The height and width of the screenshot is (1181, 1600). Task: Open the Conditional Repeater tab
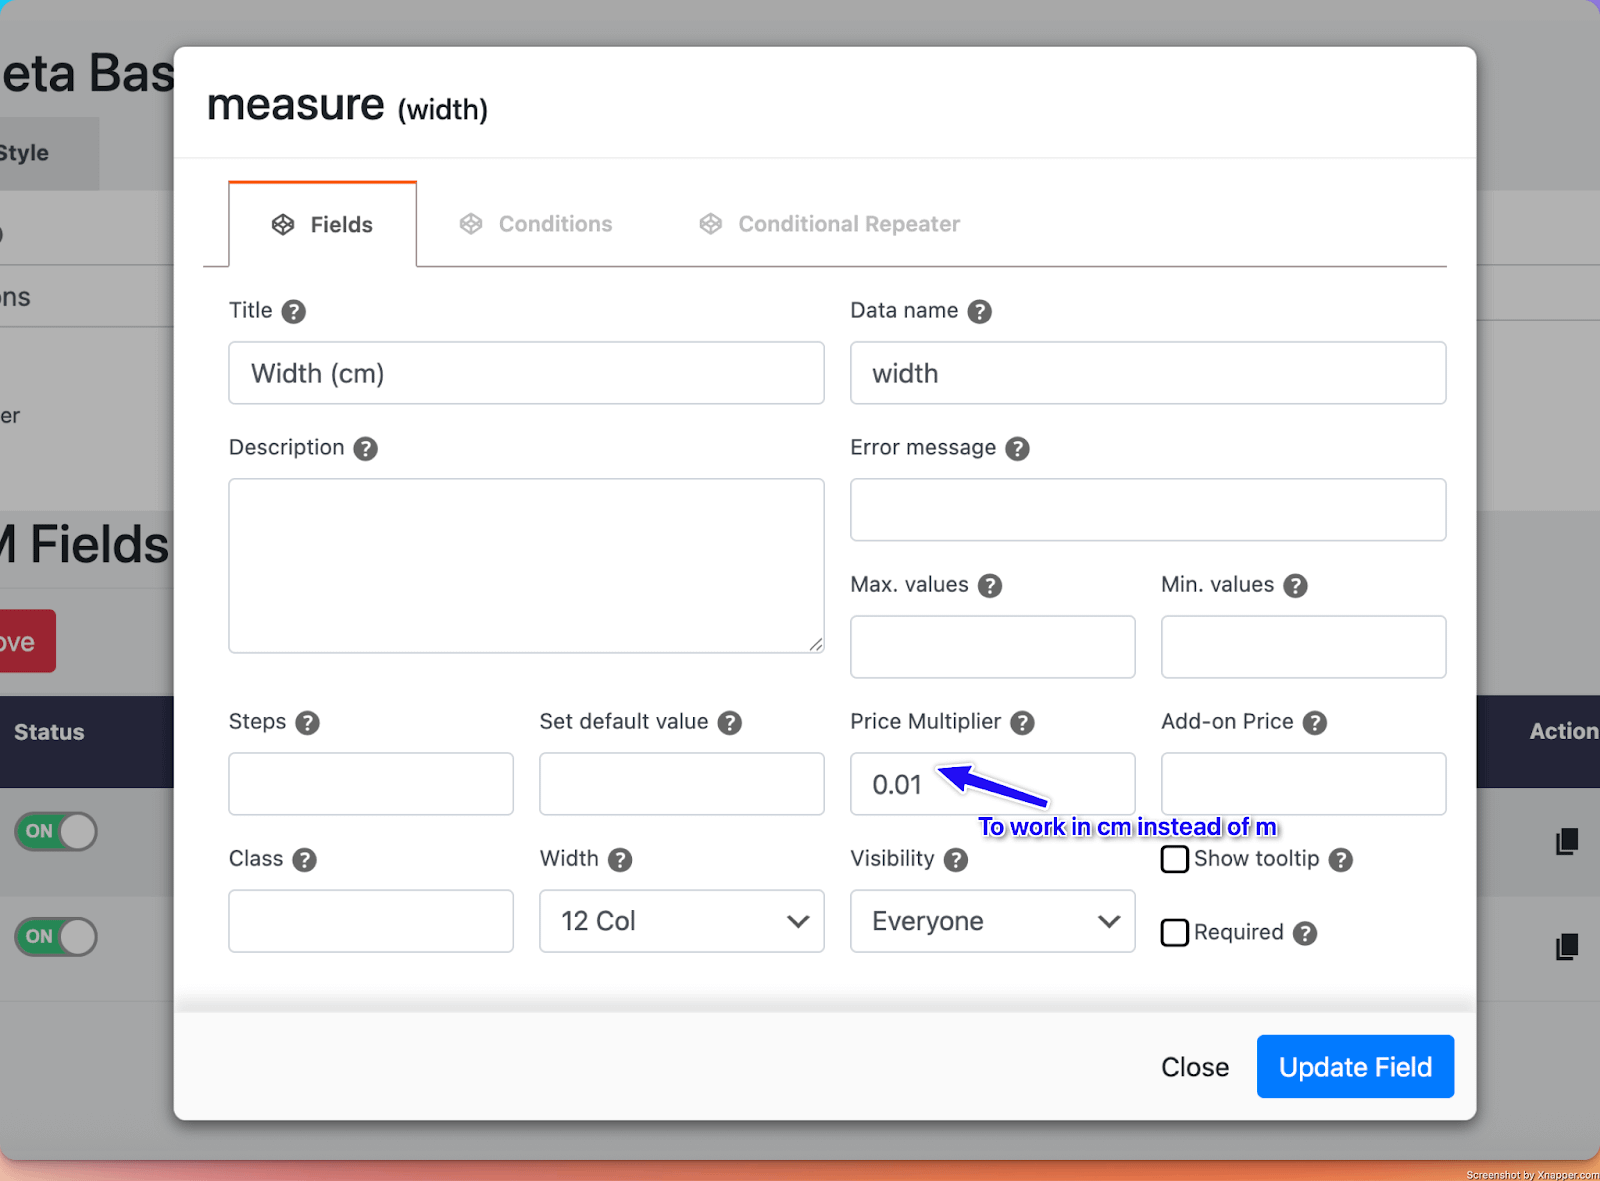(x=830, y=224)
